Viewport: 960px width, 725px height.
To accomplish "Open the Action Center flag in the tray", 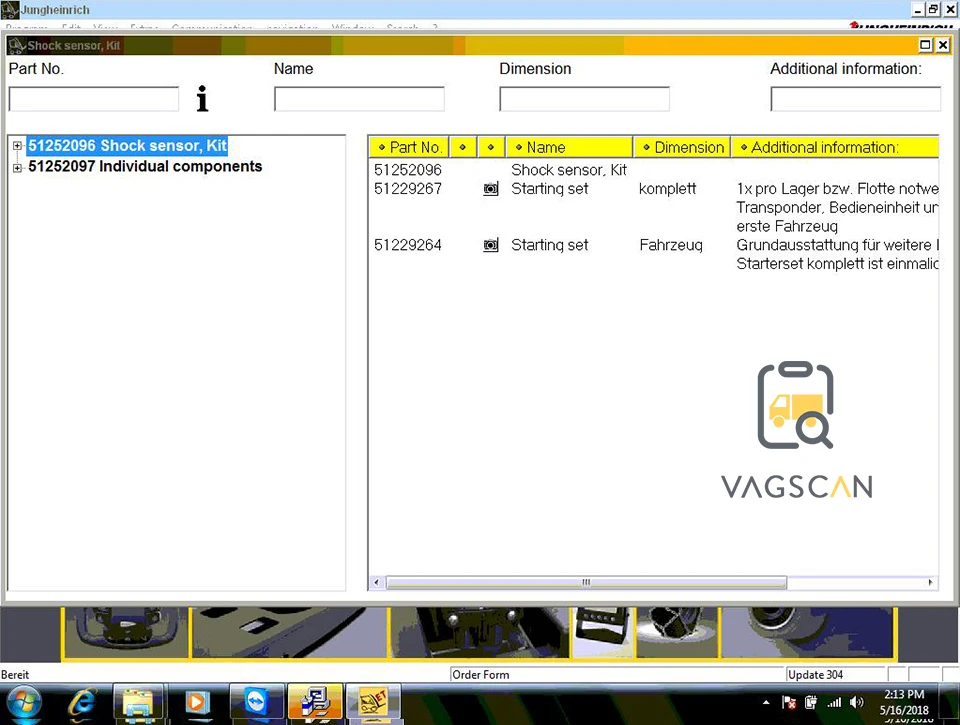I will 789,702.
